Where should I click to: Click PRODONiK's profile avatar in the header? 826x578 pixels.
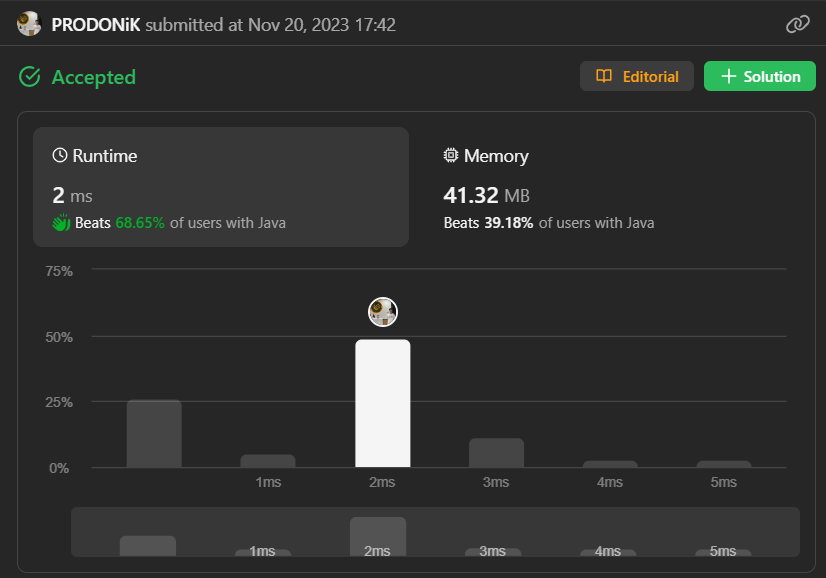pos(29,24)
